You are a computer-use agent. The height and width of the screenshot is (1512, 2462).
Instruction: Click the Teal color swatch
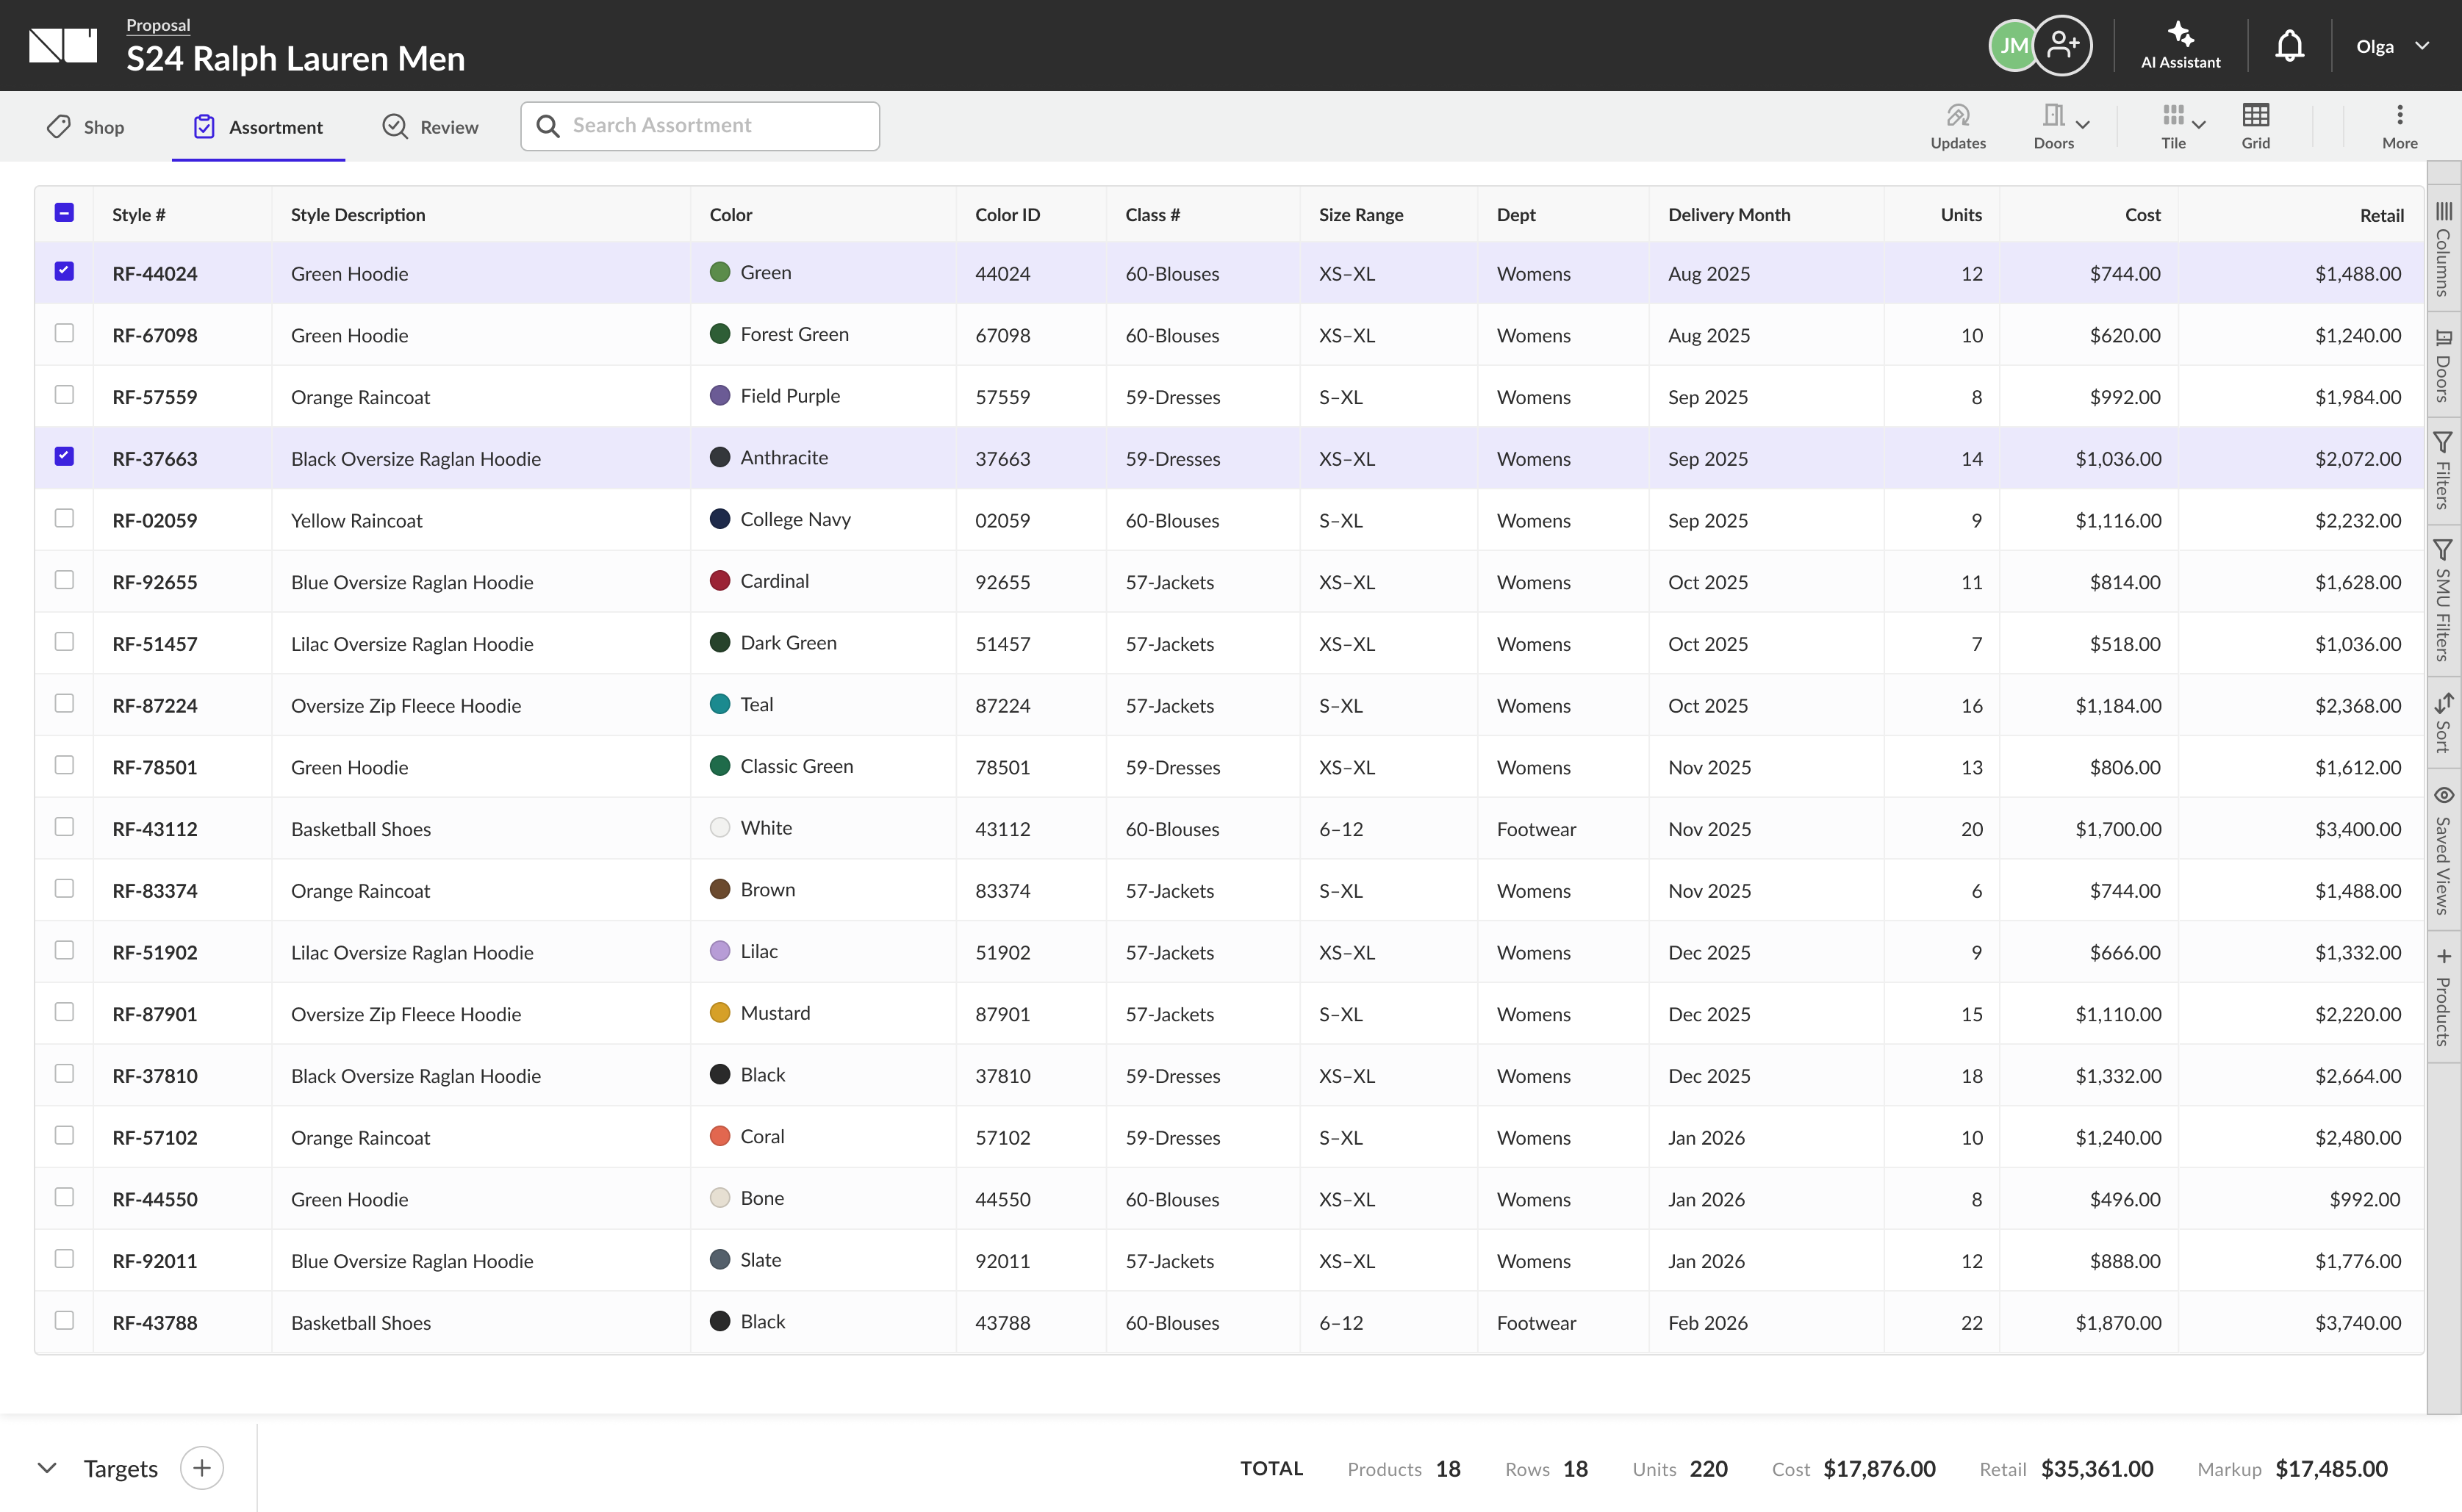(719, 704)
